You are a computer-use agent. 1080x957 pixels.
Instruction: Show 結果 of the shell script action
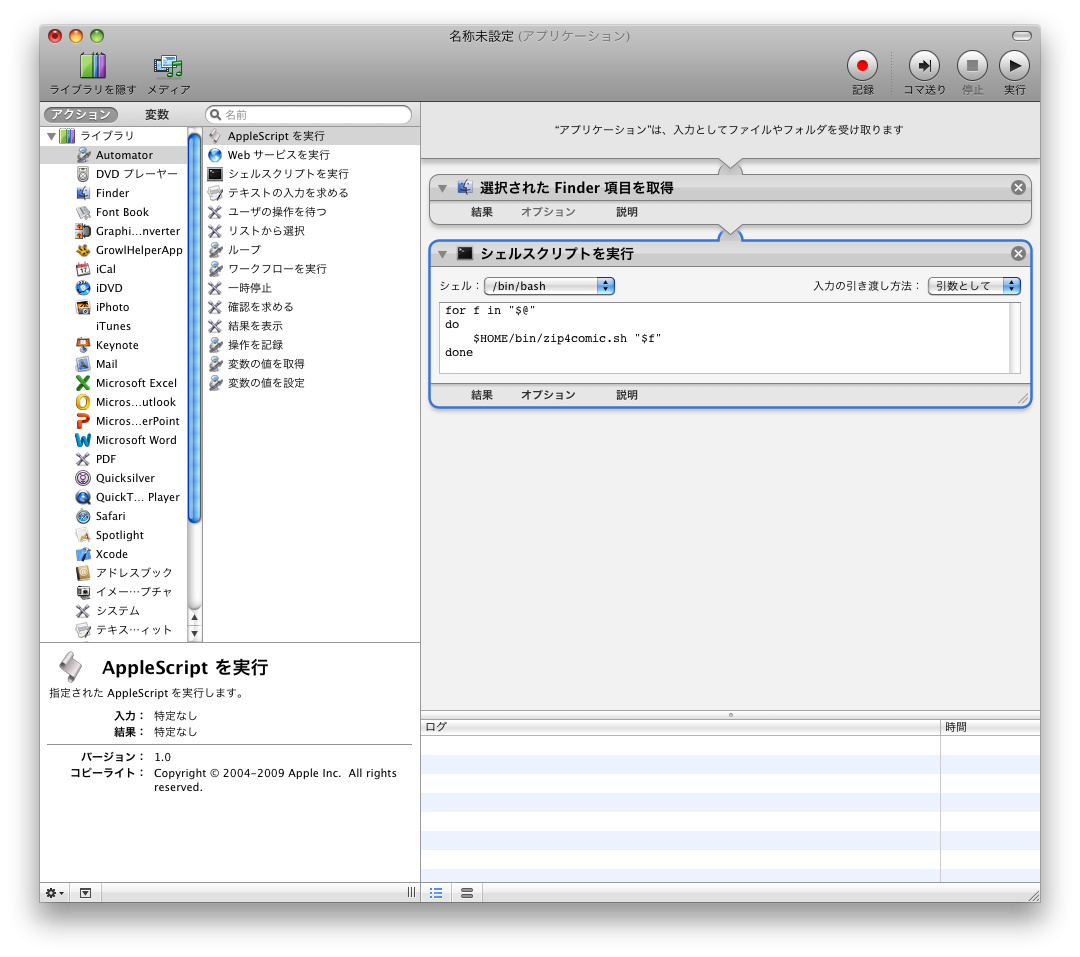coord(481,395)
